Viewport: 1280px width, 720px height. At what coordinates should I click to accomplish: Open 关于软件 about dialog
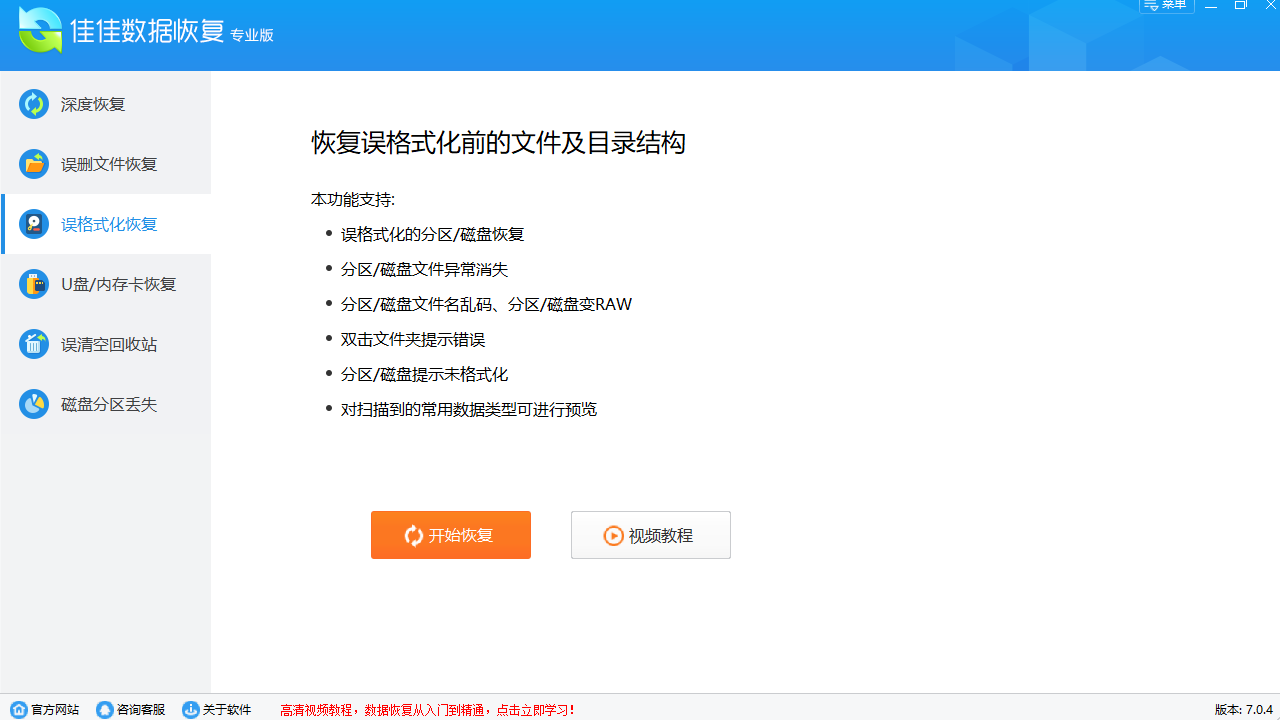(217, 710)
